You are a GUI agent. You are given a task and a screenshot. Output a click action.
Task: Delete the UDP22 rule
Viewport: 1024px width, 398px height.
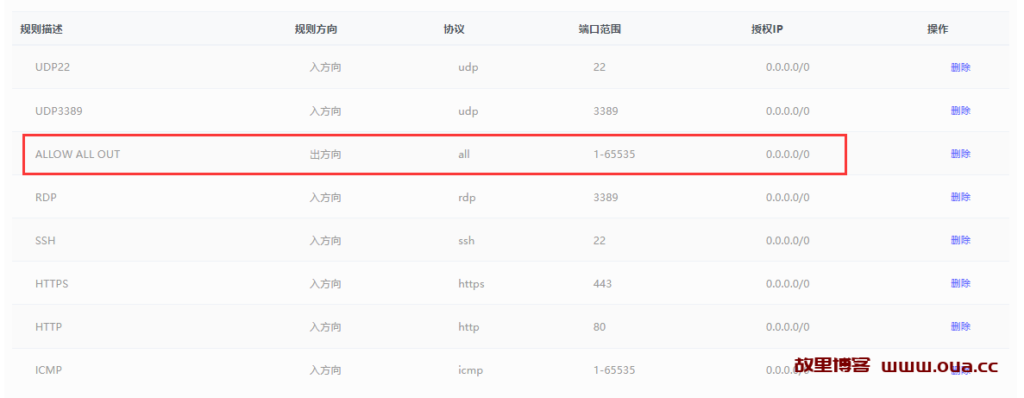tap(960, 67)
